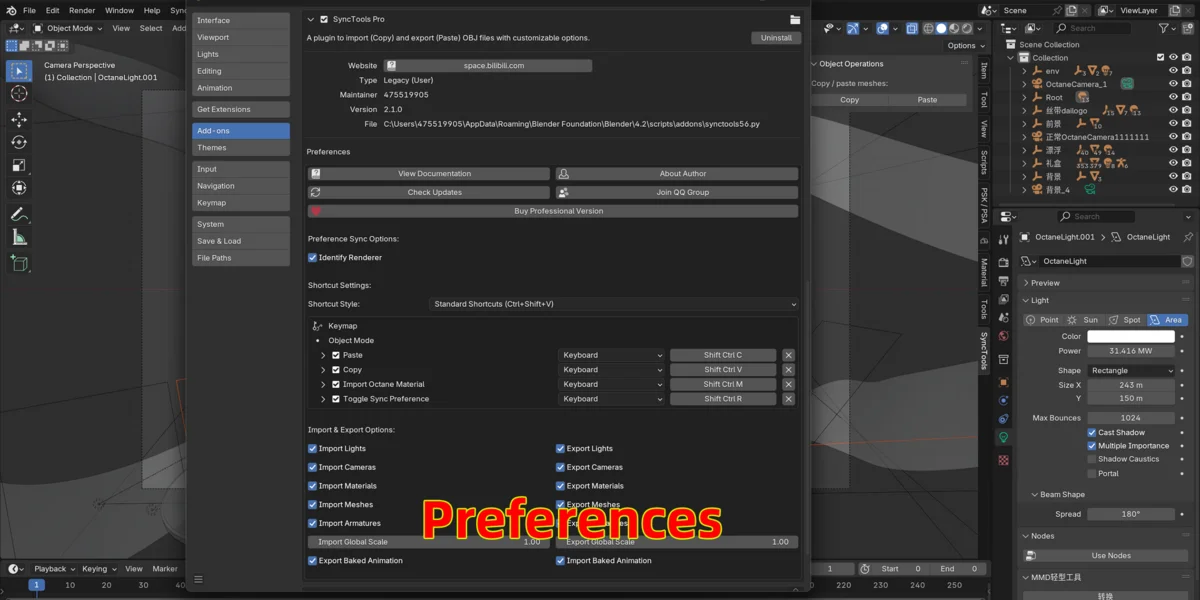1200x600 pixels.
Task: Click the Power field showing 31.416 MW
Action: 1130,351
